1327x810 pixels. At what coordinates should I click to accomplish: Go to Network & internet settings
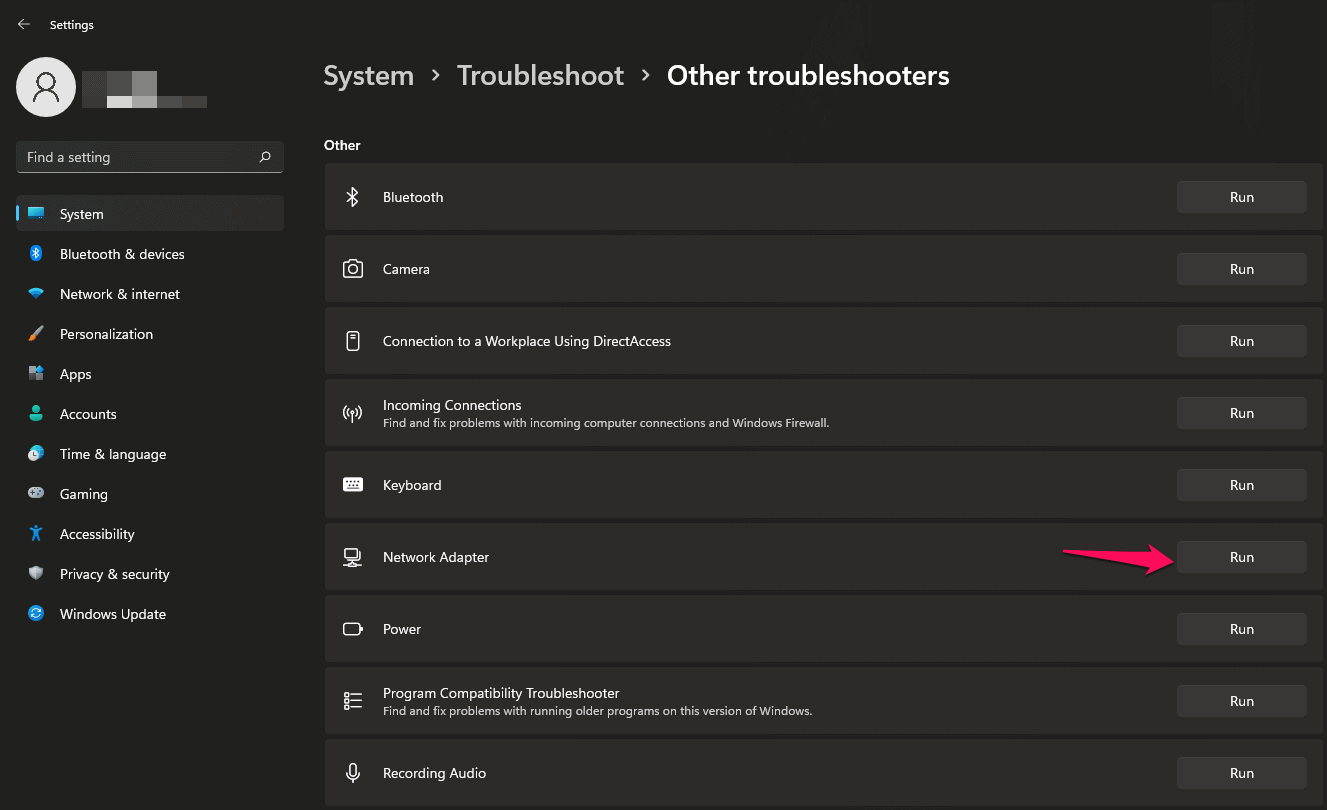pos(150,294)
